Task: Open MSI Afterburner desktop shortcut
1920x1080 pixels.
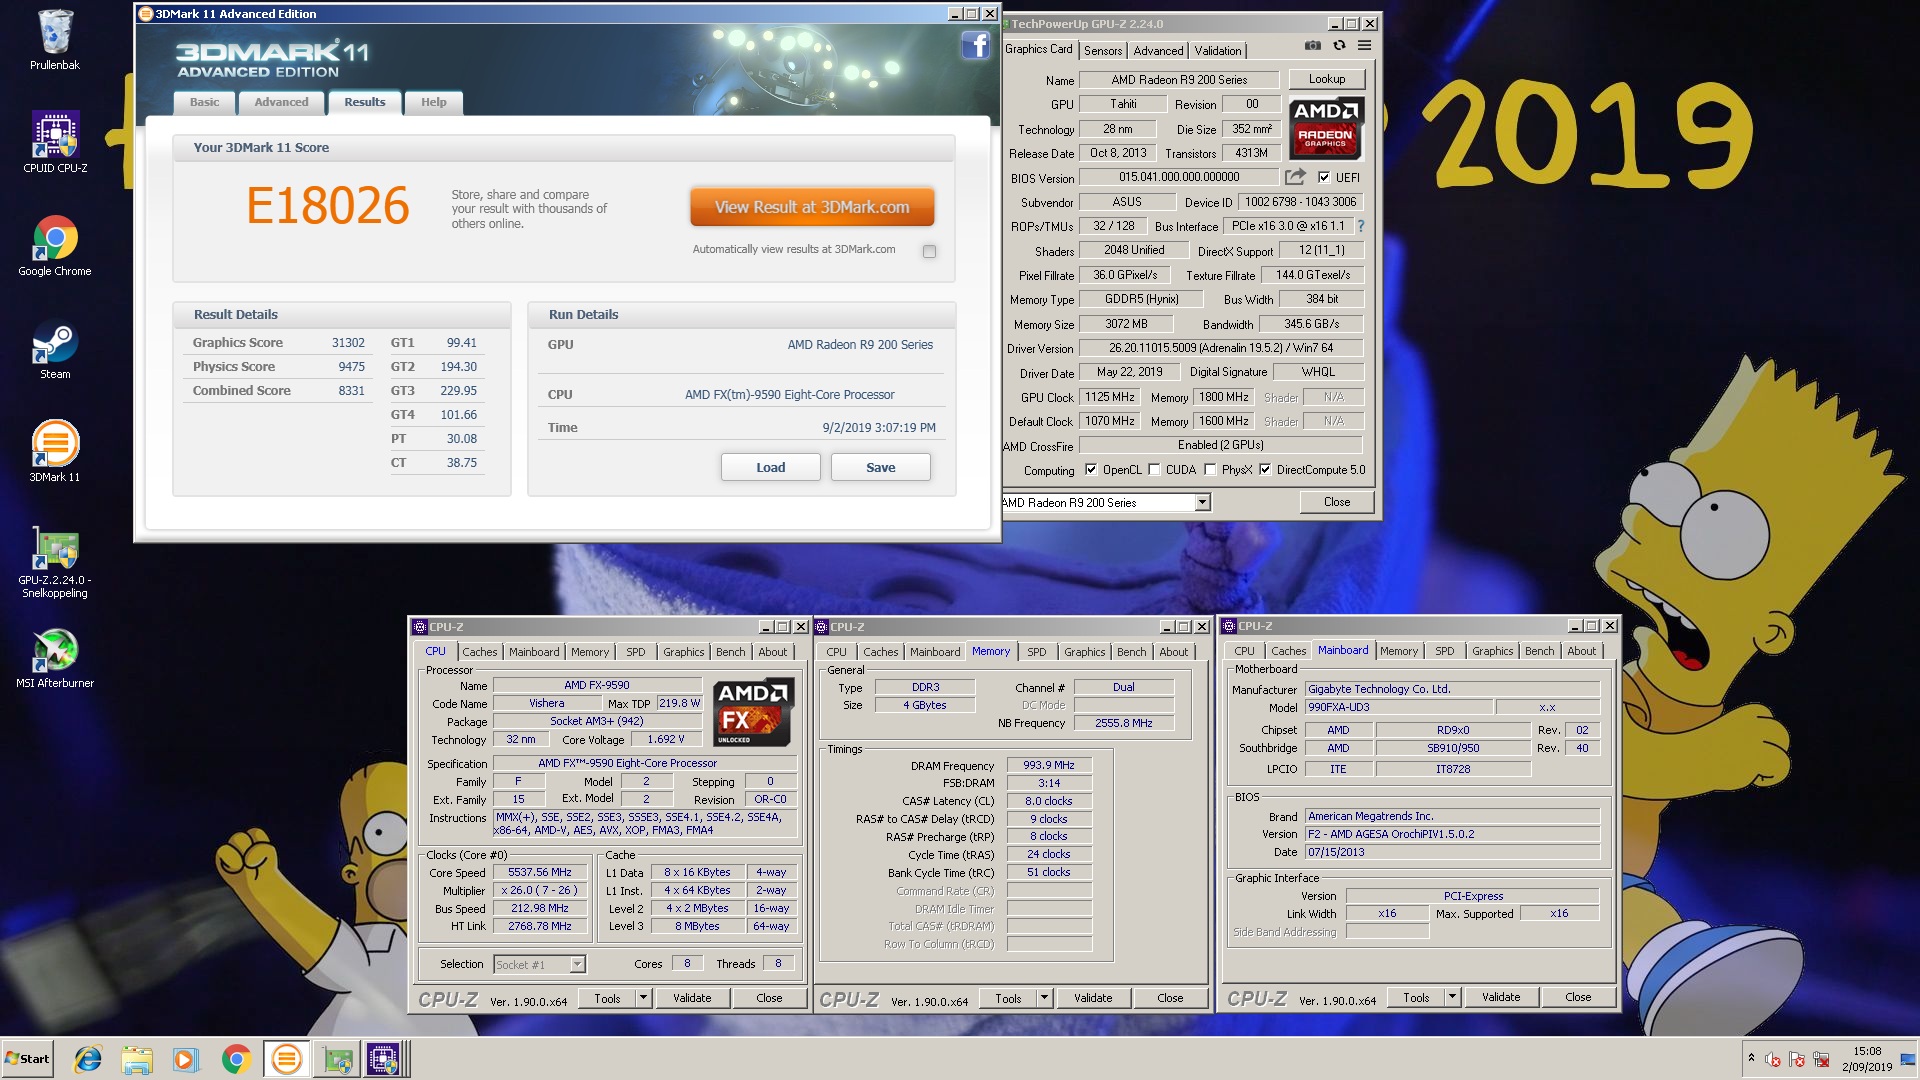Action: (55, 658)
